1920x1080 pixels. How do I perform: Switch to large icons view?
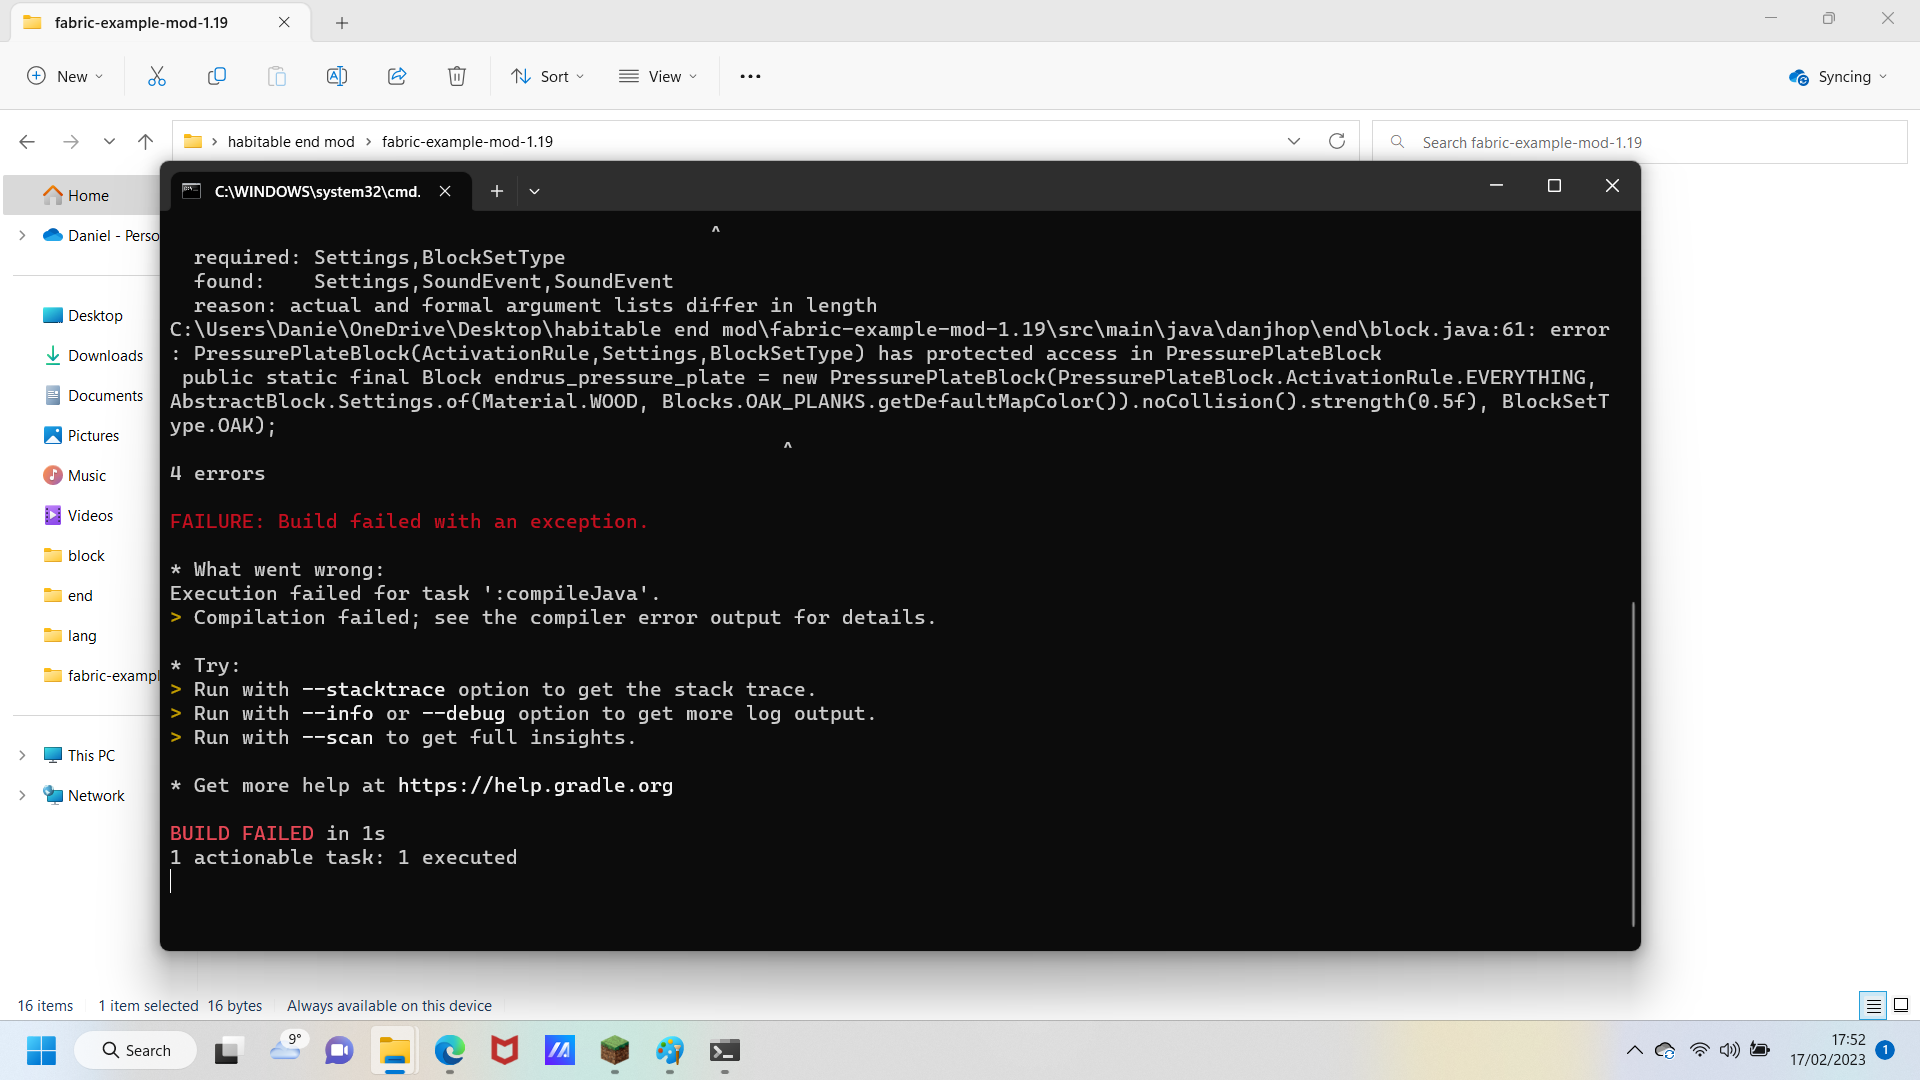click(x=1899, y=1006)
